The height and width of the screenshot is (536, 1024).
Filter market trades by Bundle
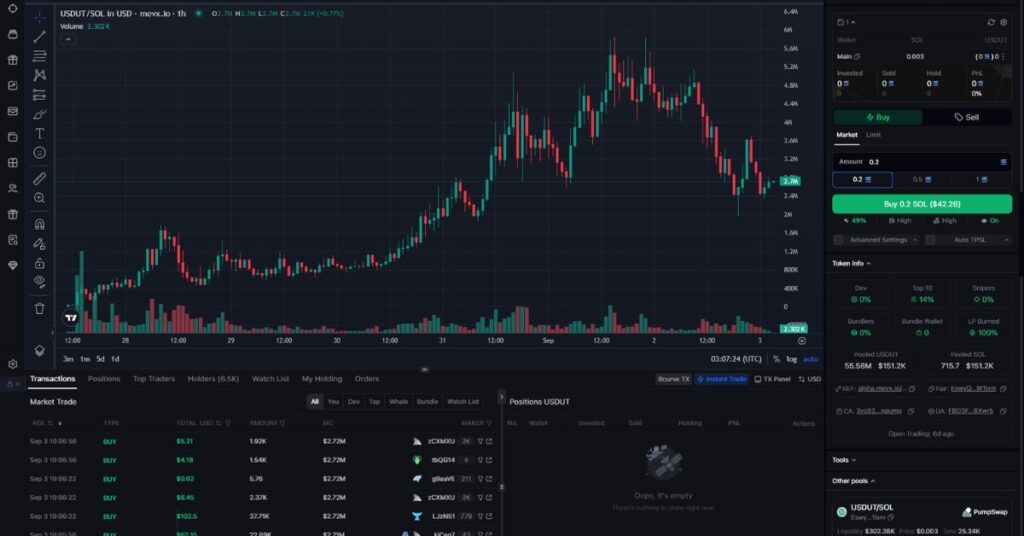[427, 402]
